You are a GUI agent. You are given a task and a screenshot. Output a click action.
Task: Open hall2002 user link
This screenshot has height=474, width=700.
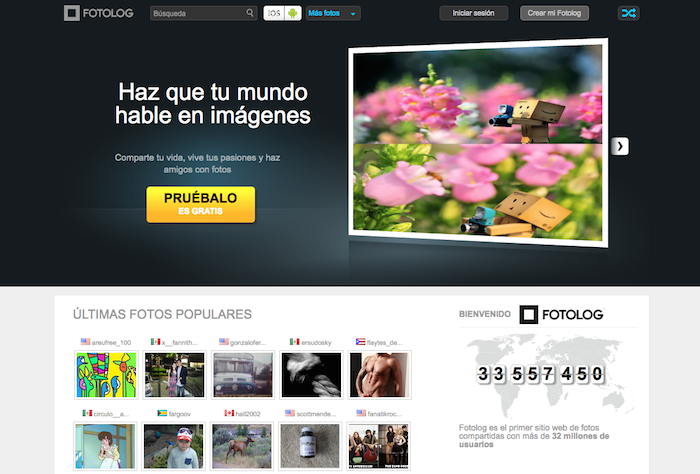pos(248,414)
